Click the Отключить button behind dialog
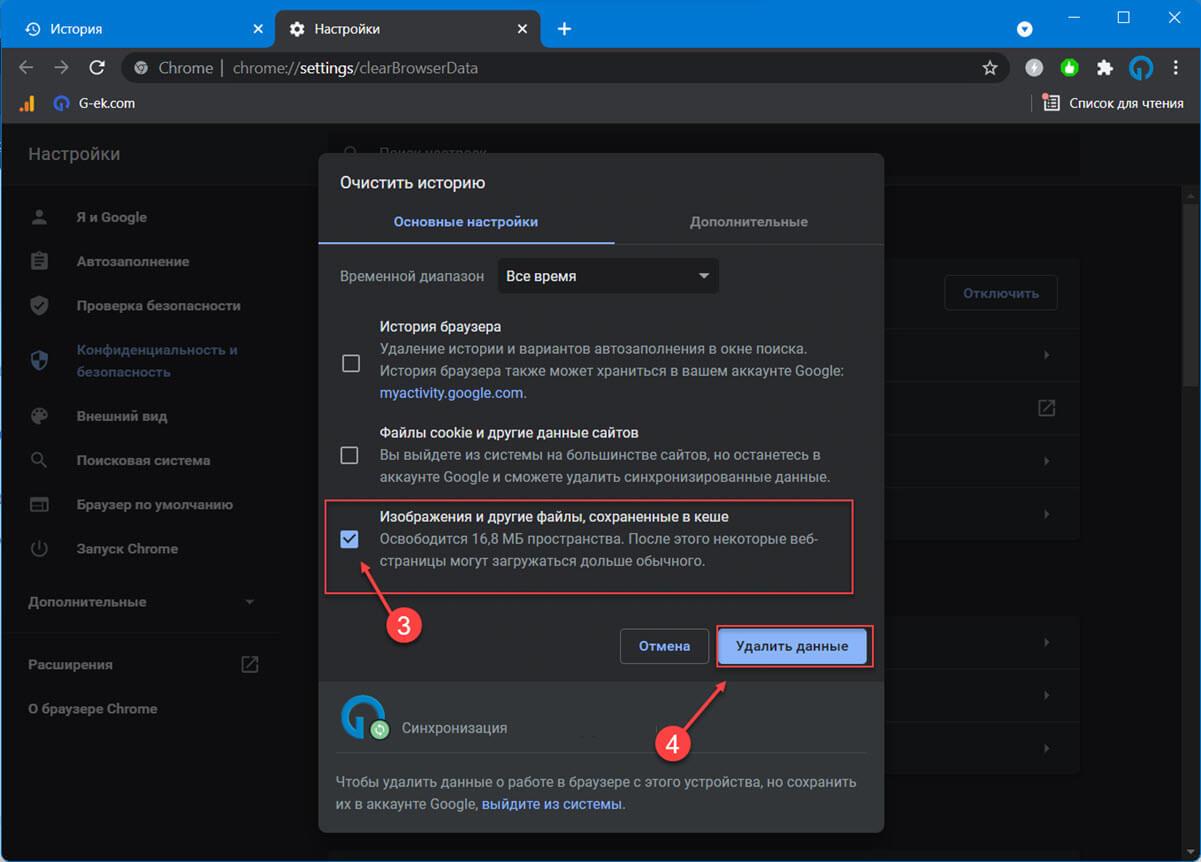Screen dimensions: 1201x862 tap(1001, 293)
